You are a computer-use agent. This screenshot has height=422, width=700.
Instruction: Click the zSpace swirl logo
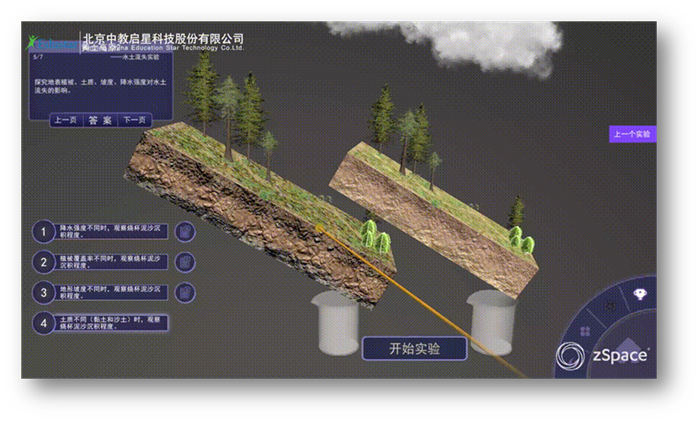click(x=571, y=357)
